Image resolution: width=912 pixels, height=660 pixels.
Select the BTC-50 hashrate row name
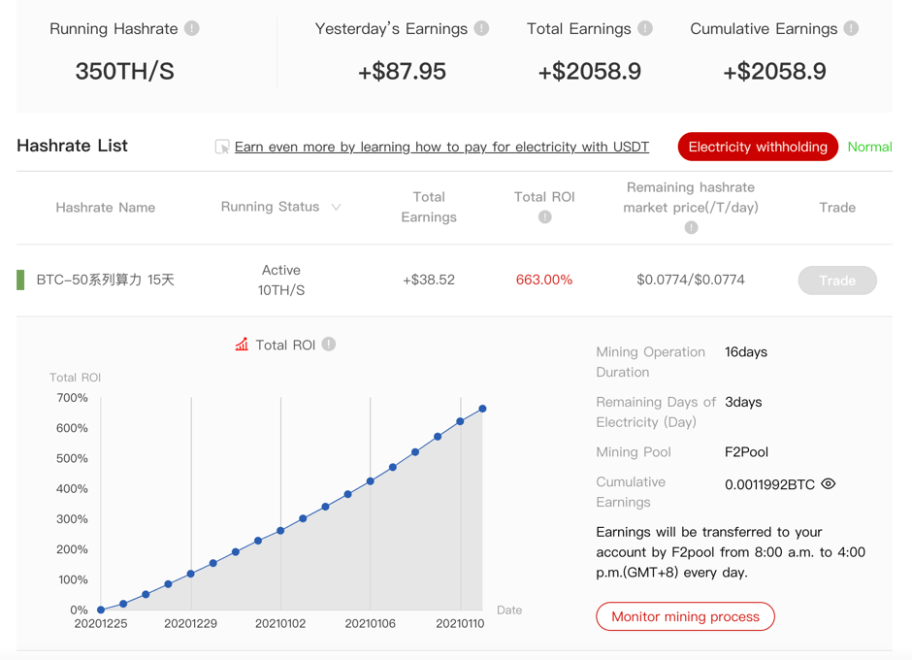(105, 280)
